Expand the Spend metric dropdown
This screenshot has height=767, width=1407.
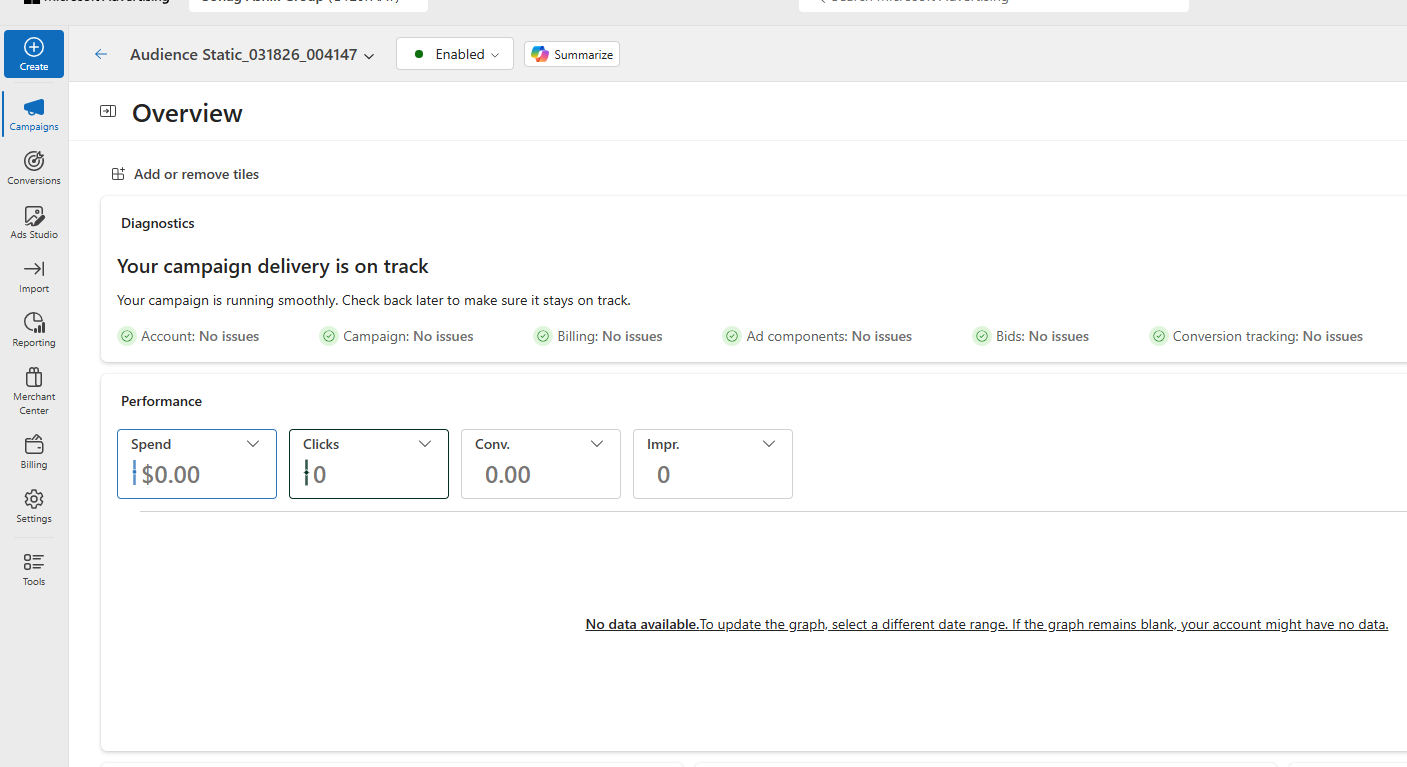(x=253, y=444)
